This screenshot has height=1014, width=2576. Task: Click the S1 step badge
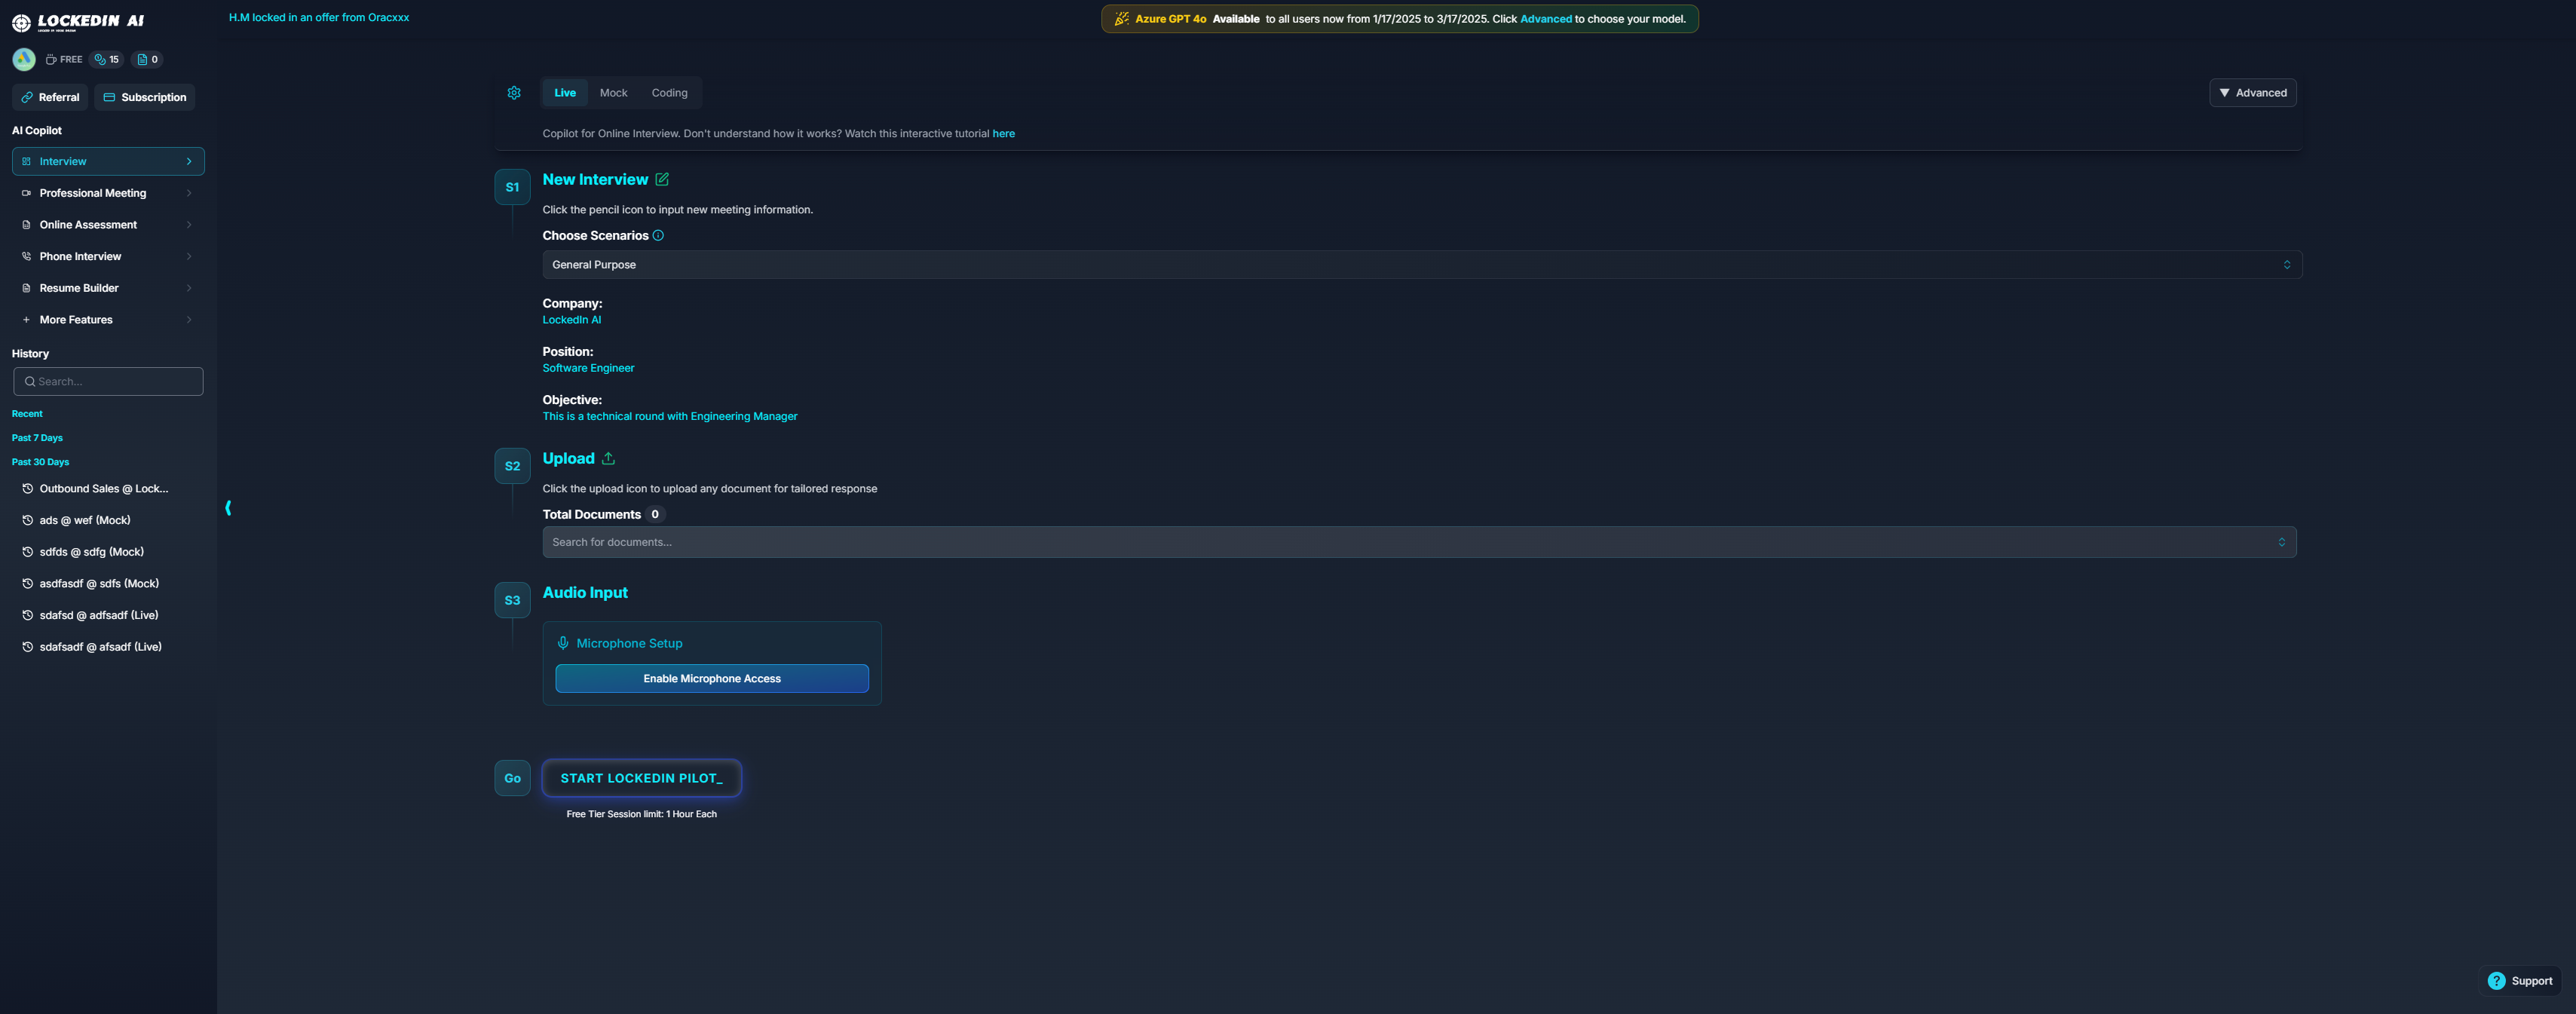[512, 187]
